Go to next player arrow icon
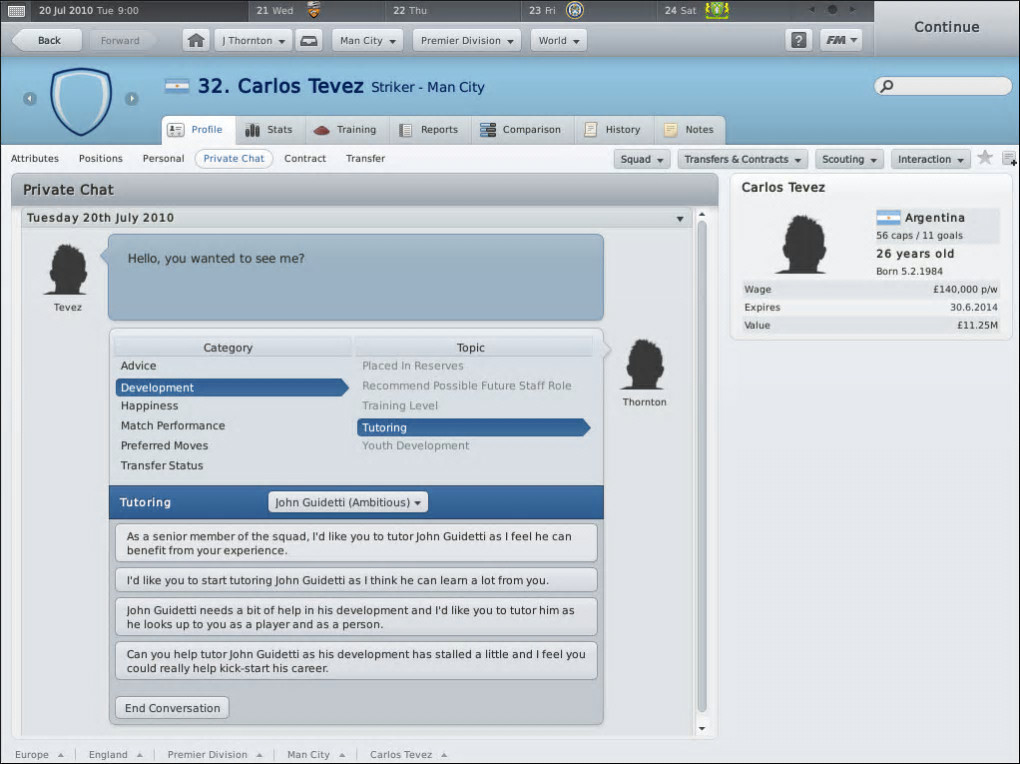The height and width of the screenshot is (764, 1020). click(131, 98)
